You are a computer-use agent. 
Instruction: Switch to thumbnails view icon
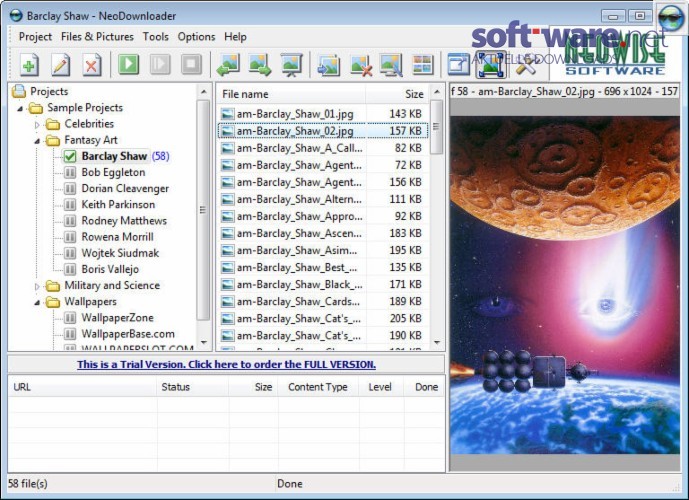tap(422, 65)
